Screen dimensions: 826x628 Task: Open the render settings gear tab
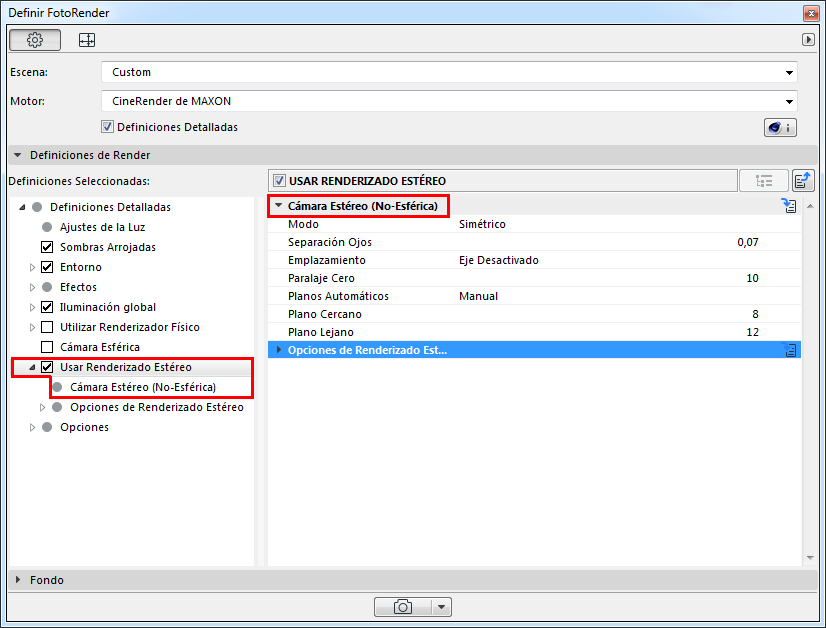(35, 40)
